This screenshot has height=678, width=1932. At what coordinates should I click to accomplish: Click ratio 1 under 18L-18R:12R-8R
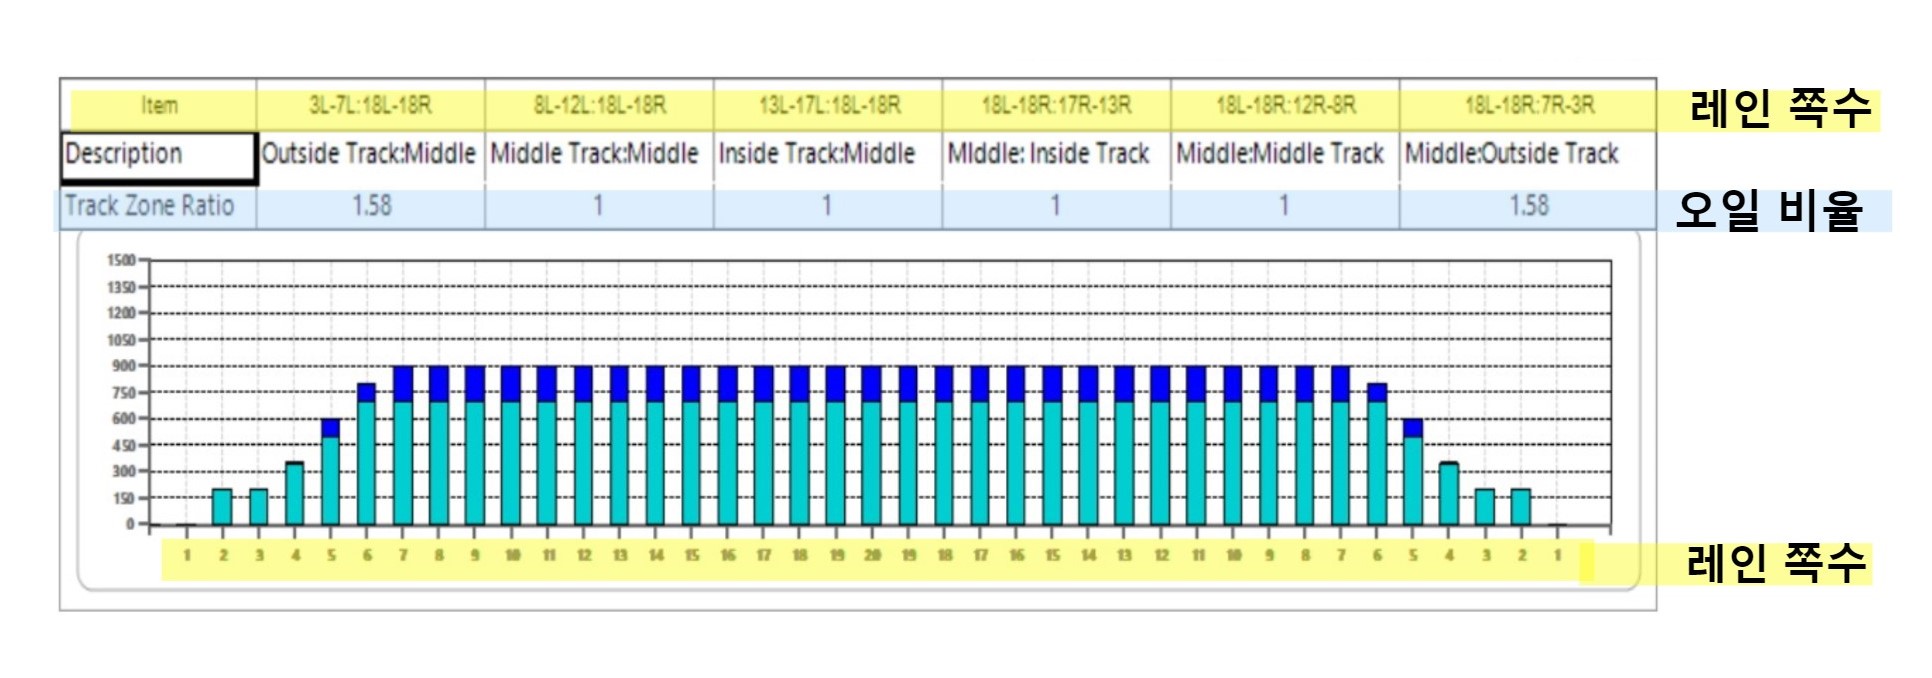pos(1286,207)
